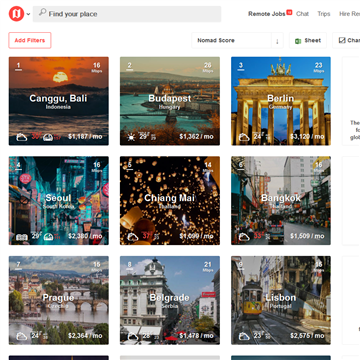Open the Trips menu link
360x360 pixels.
pyautogui.click(x=324, y=14)
